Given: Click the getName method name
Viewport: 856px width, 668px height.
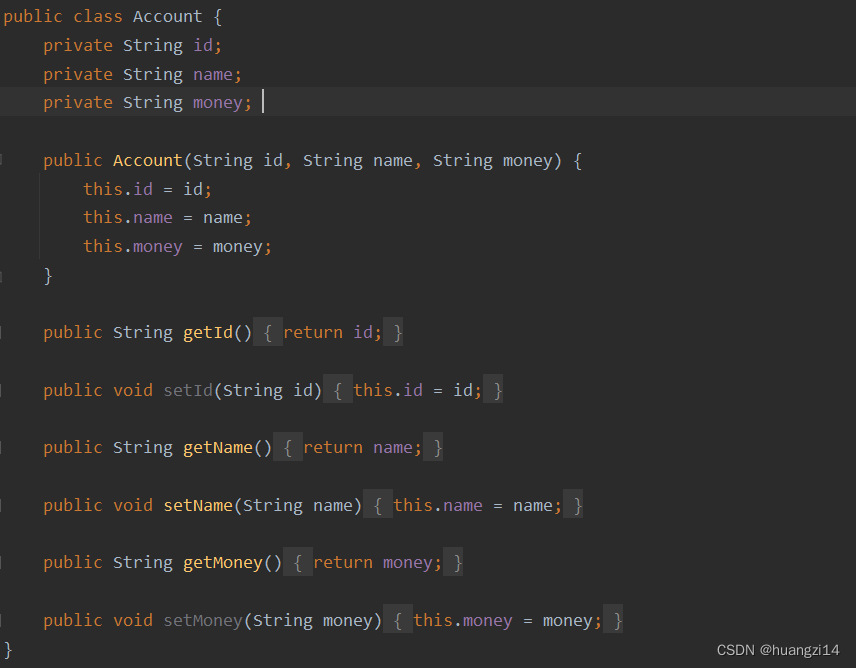Looking at the screenshot, I should coord(218,448).
